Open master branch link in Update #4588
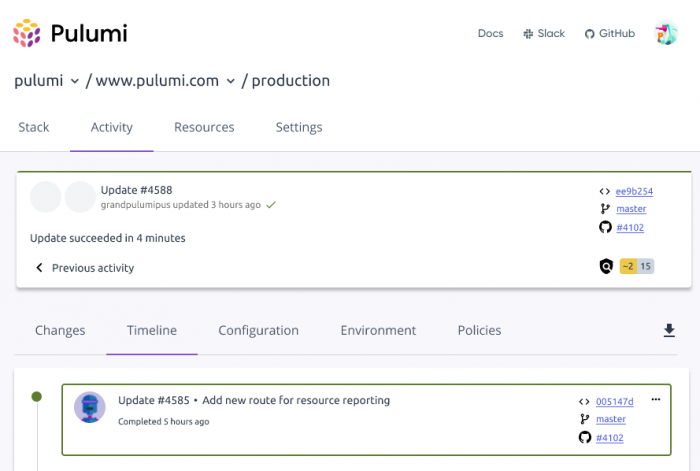The image size is (700, 471). point(631,208)
